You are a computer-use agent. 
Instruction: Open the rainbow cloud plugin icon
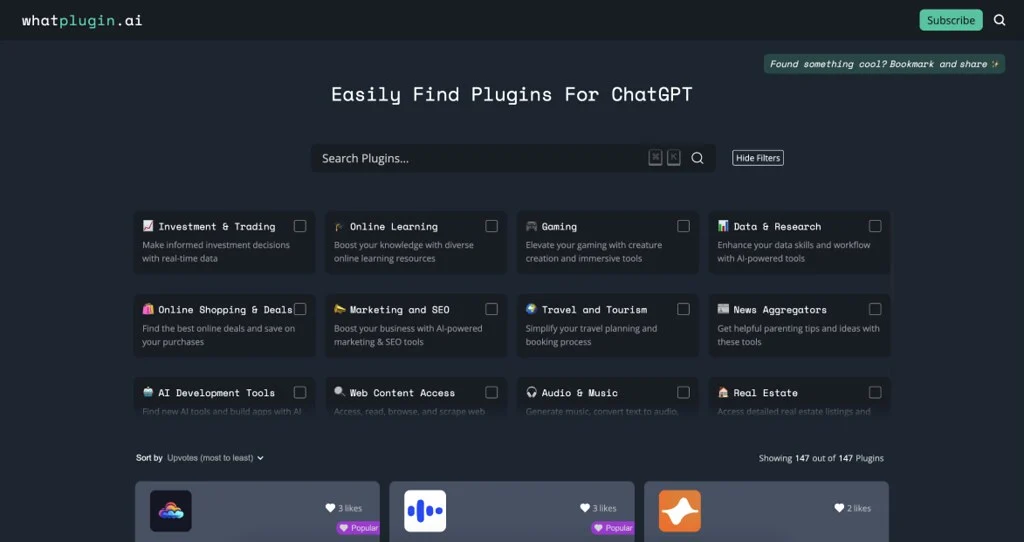(x=171, y=511)
